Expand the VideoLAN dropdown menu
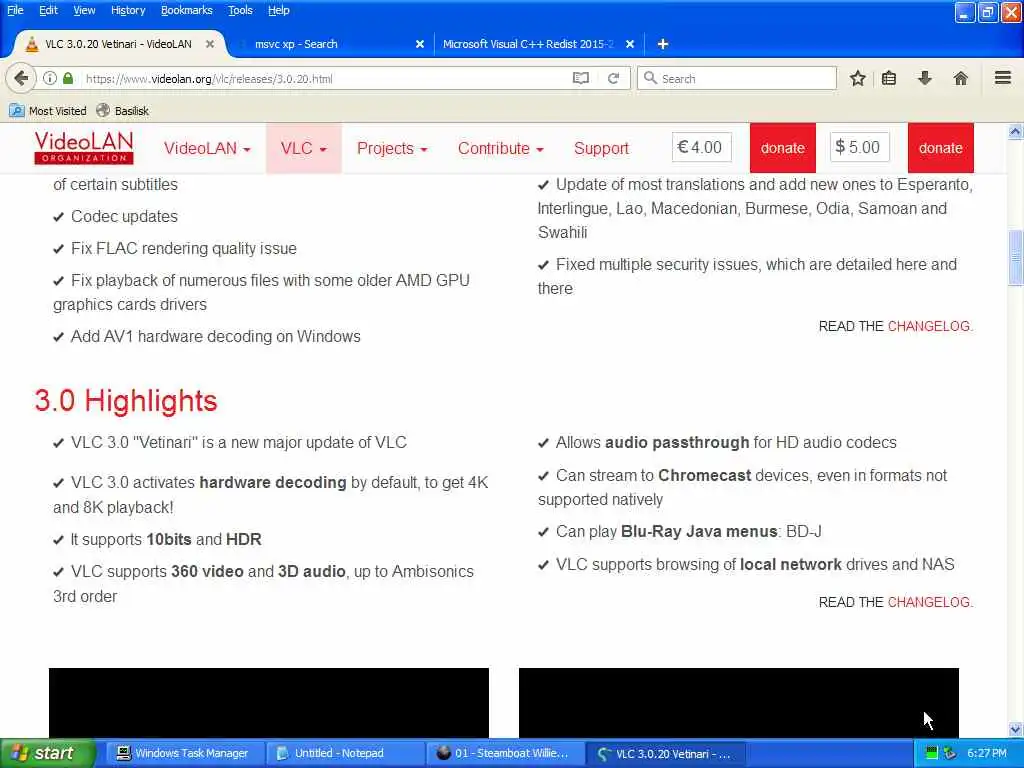This screenshot has width=1024, height=768. click(207, 148)
